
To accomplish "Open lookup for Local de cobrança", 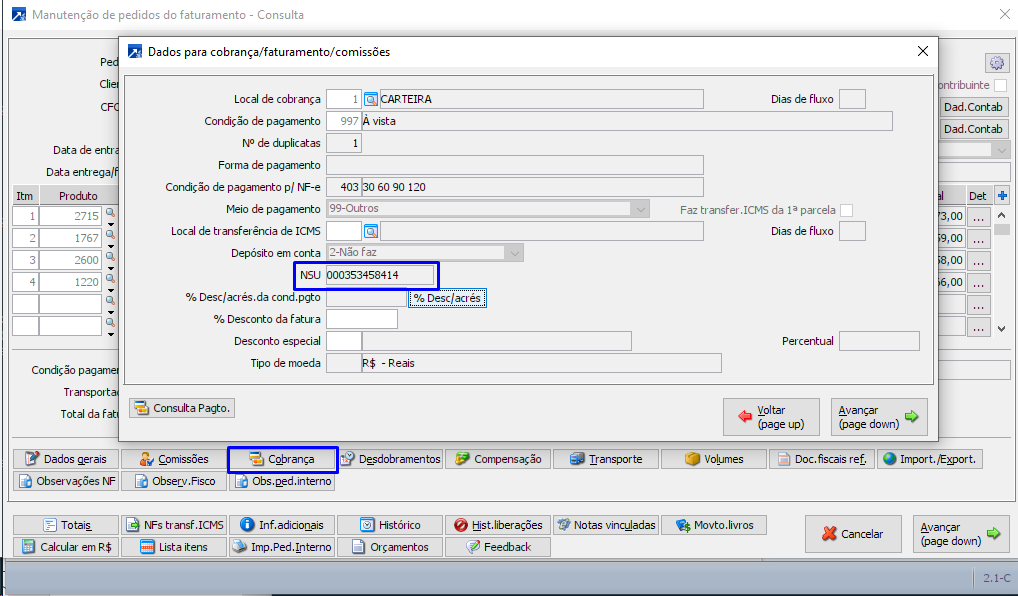I will pyautogui.click(x=370, y=99).
